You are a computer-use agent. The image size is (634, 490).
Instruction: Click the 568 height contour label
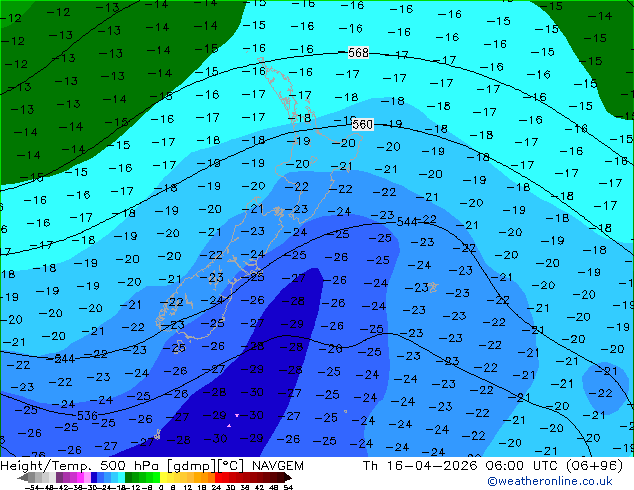point(358,53)
